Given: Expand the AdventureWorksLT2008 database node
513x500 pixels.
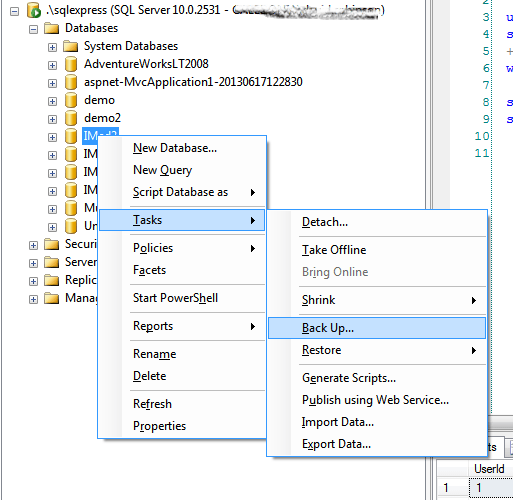Looking at the screenshot, I should [52, 65].
